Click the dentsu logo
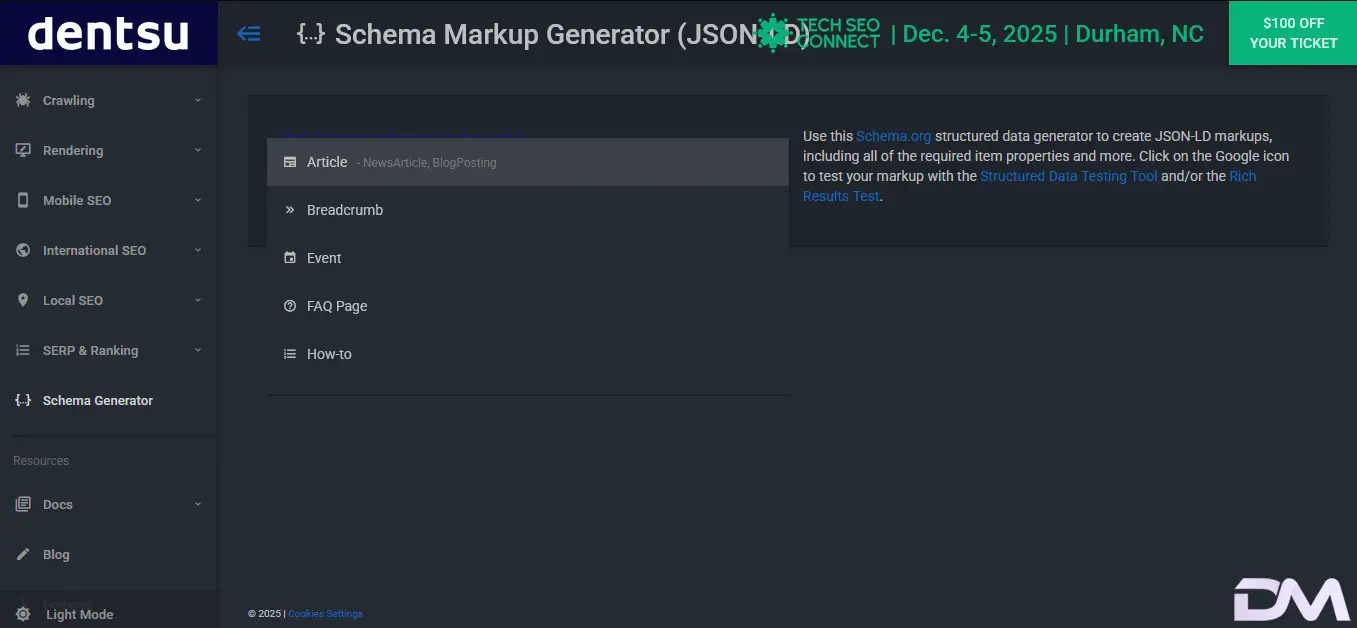 pos(108,33)
